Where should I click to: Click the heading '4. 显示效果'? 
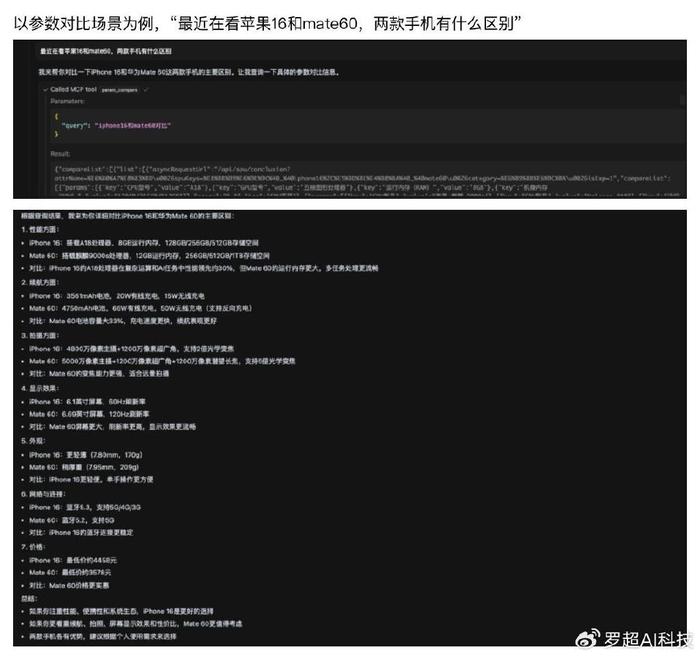[40, 389]
